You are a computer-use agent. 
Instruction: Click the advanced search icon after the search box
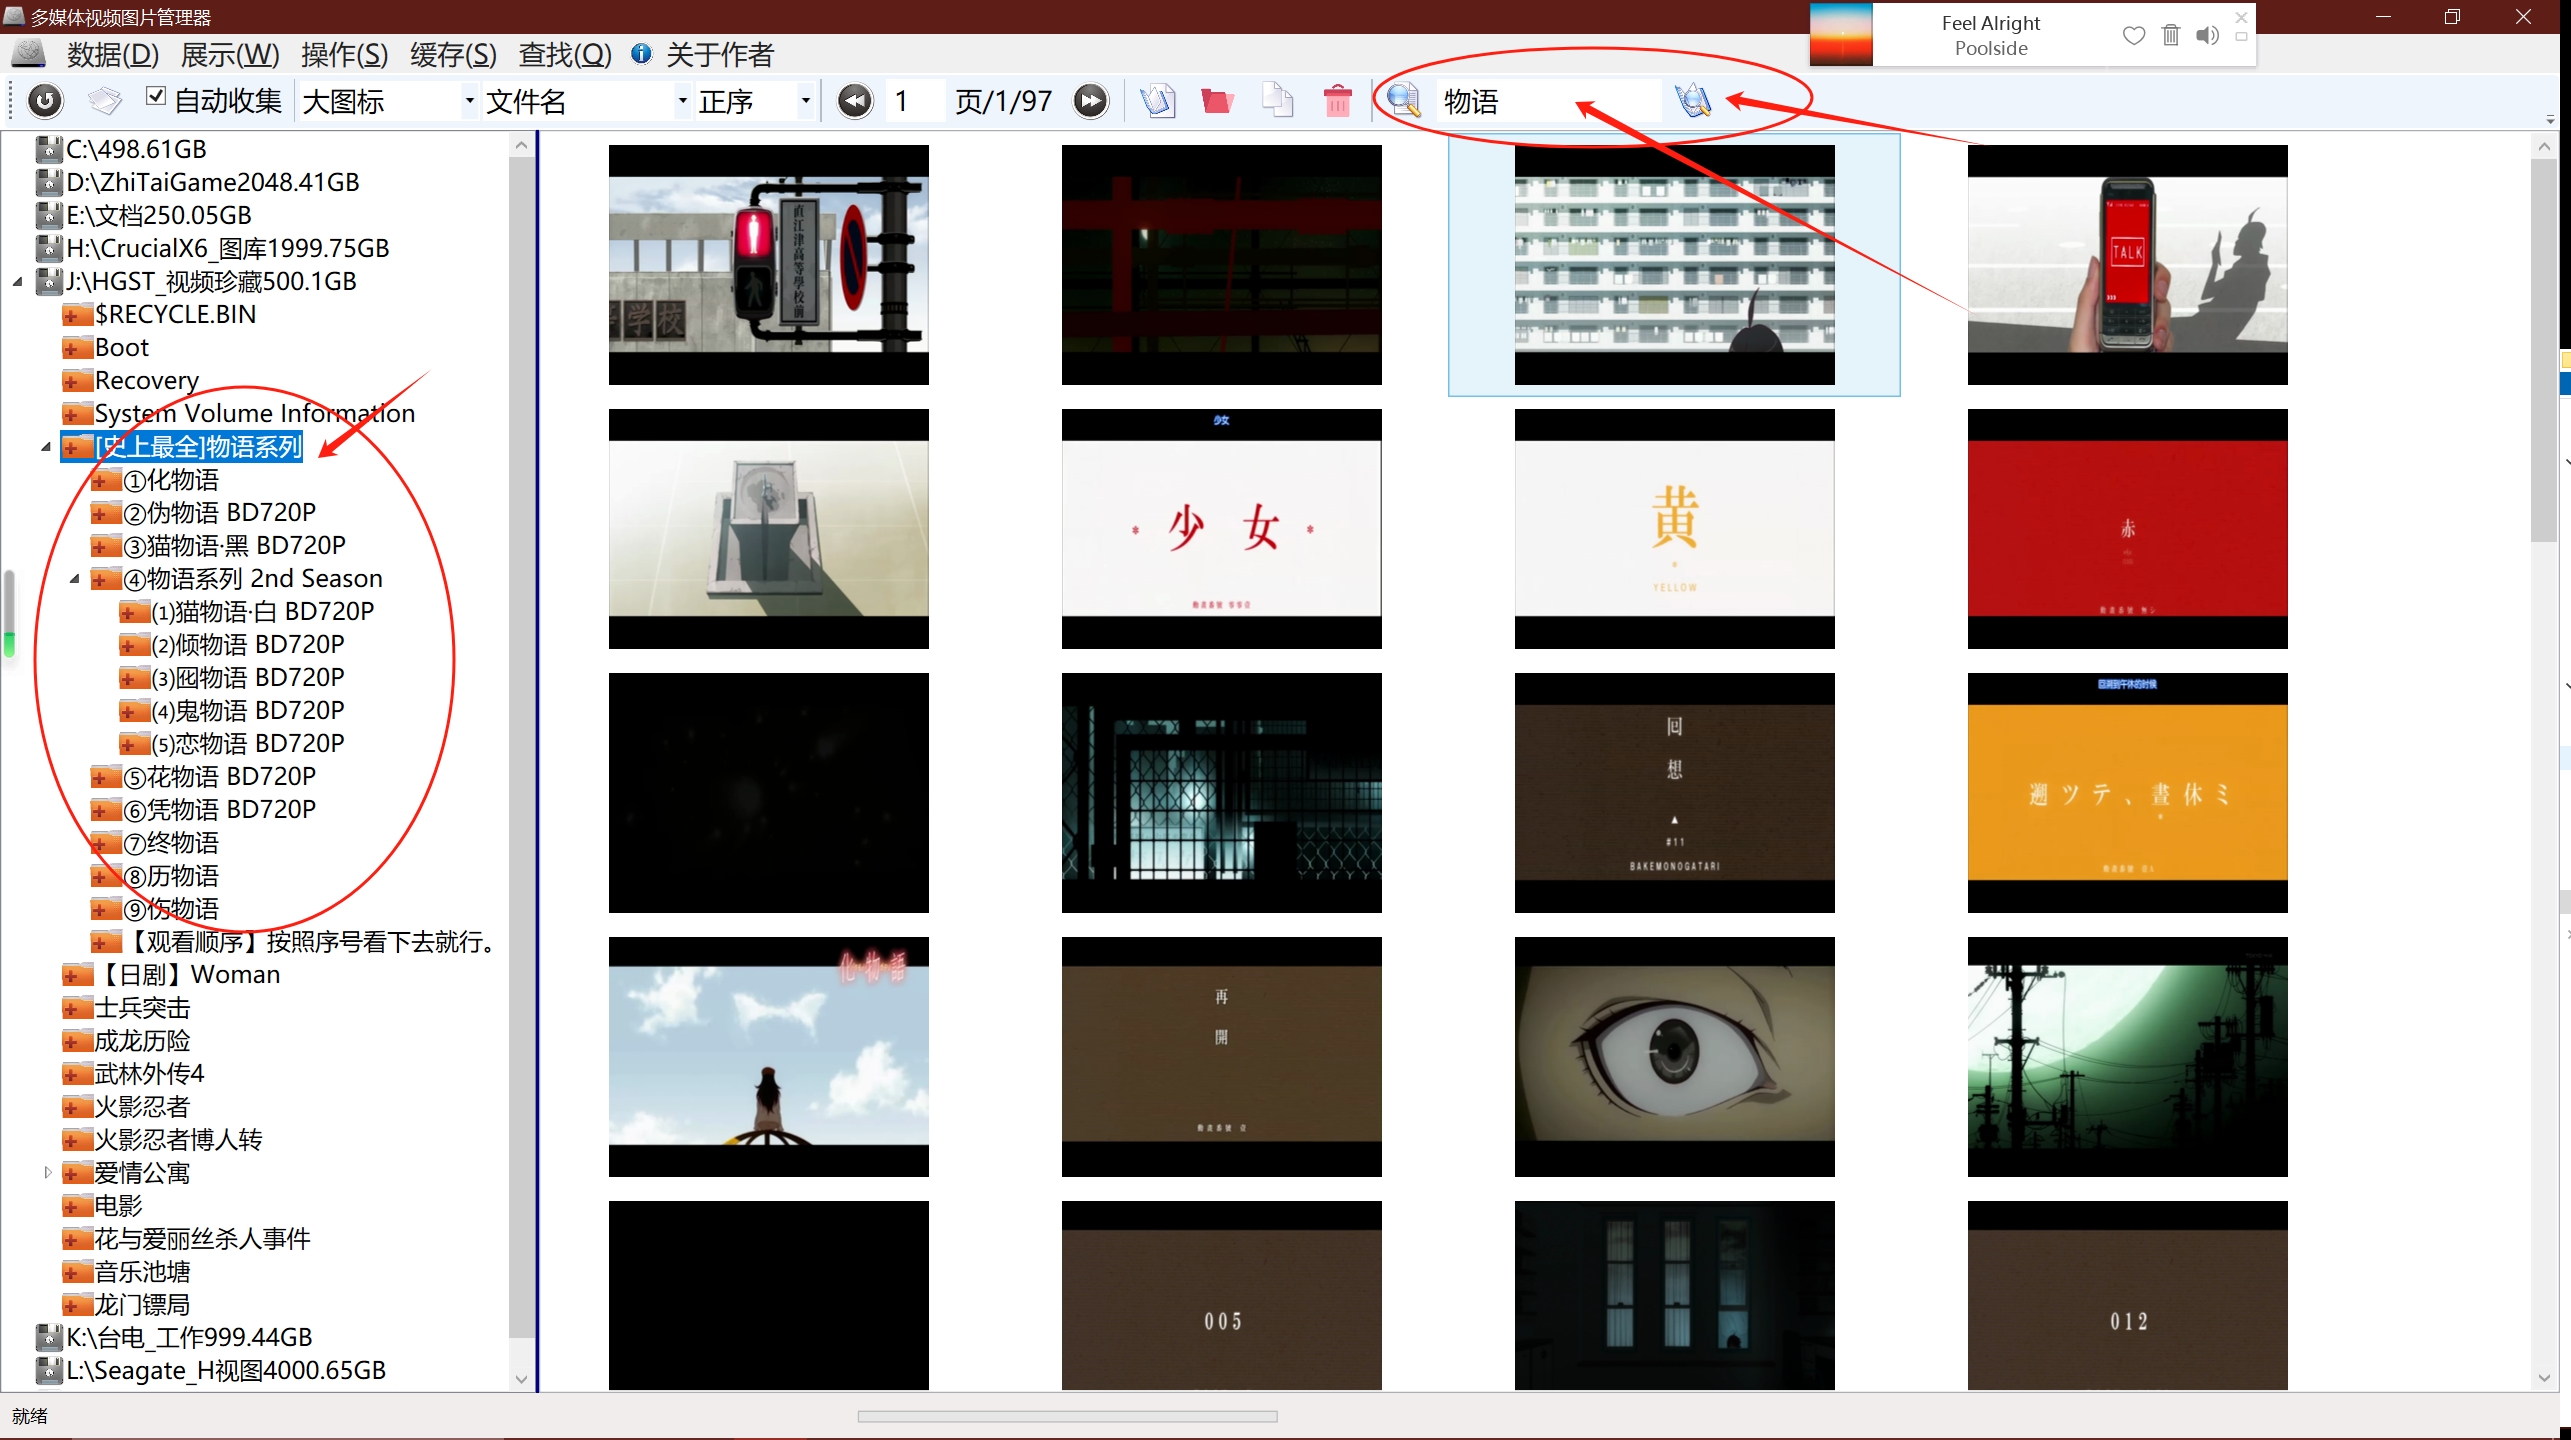(1694, 100)
